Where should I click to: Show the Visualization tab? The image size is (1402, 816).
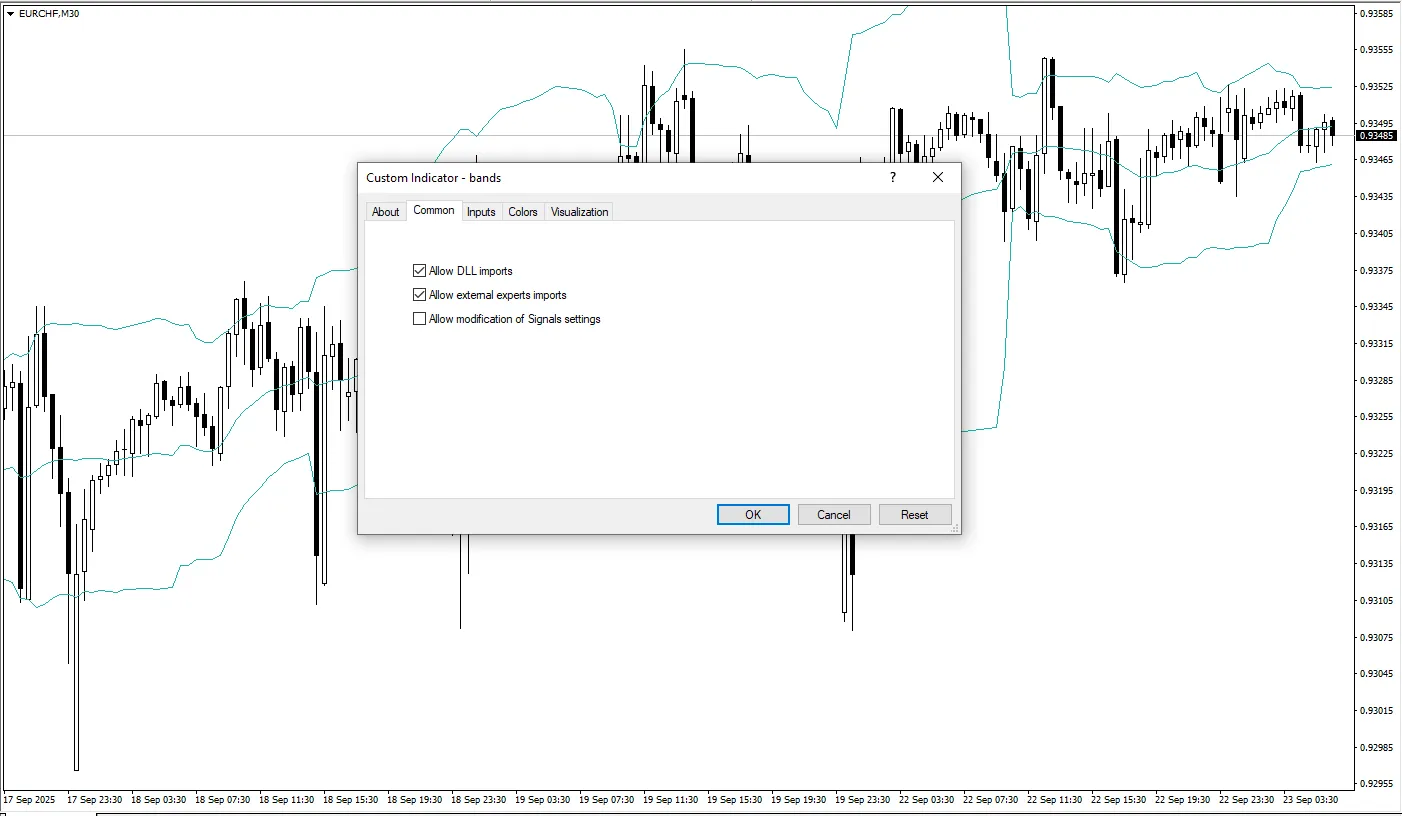(579, 212)
